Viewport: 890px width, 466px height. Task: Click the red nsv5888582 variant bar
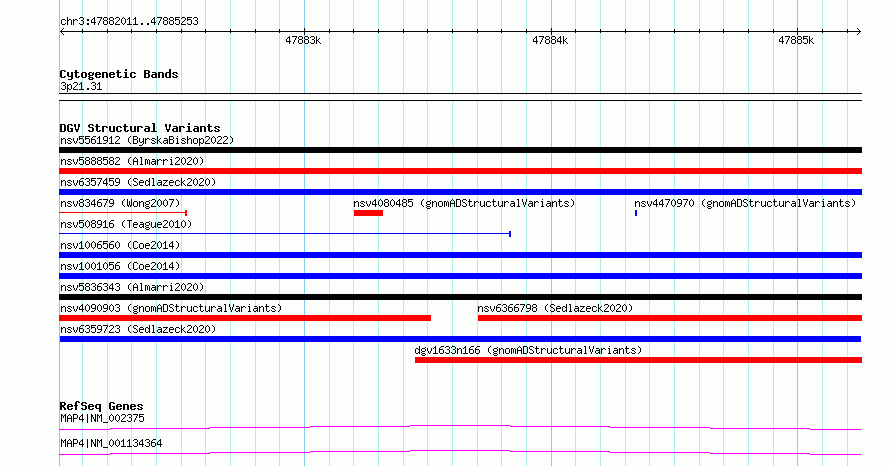pyautogui.click(x=460, y=171)
